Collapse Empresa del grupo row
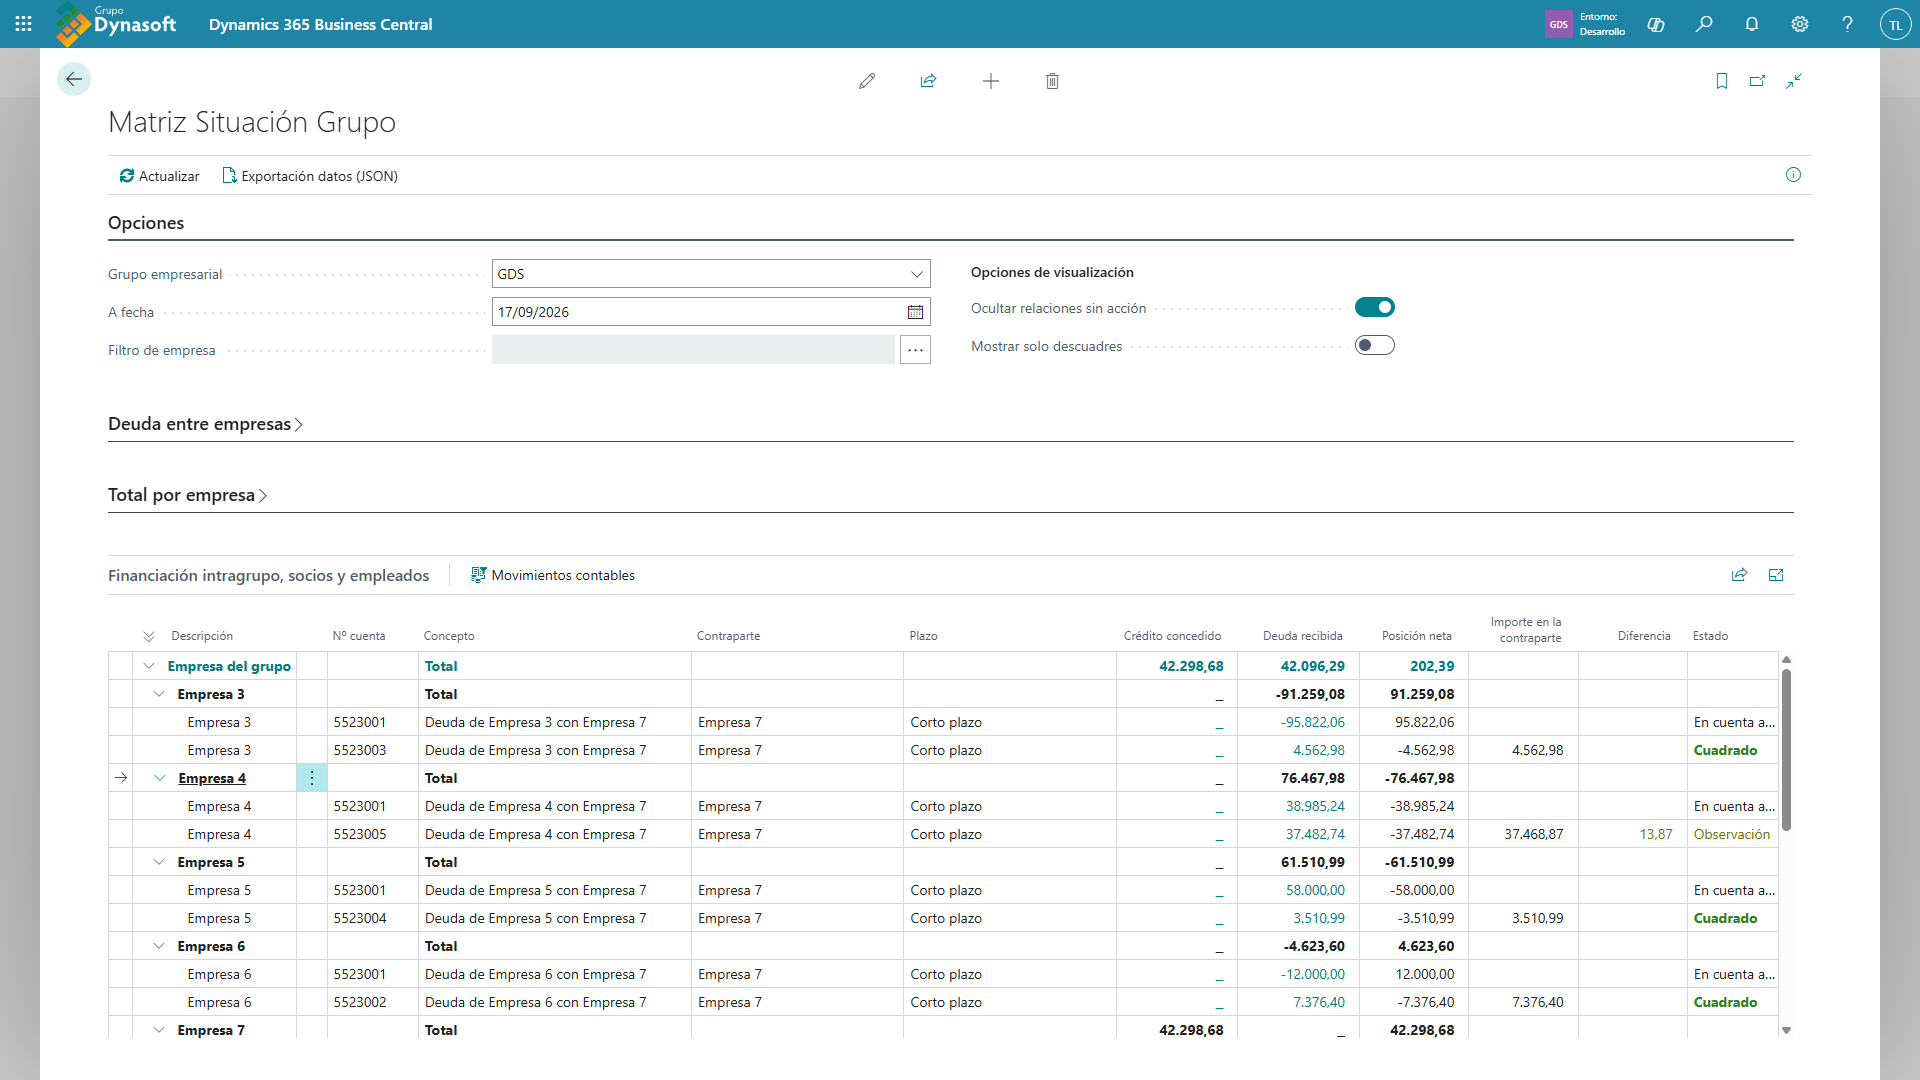The height and width of the screenshot is (1080, 1920). 149,666
